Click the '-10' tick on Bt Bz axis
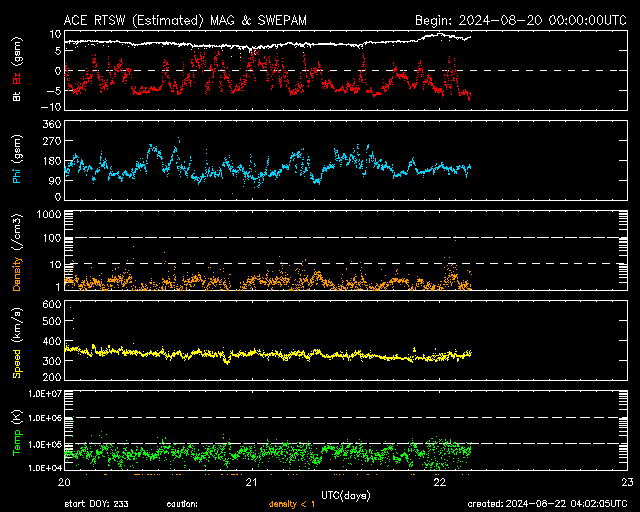640x512 pixels. (51, 107)
